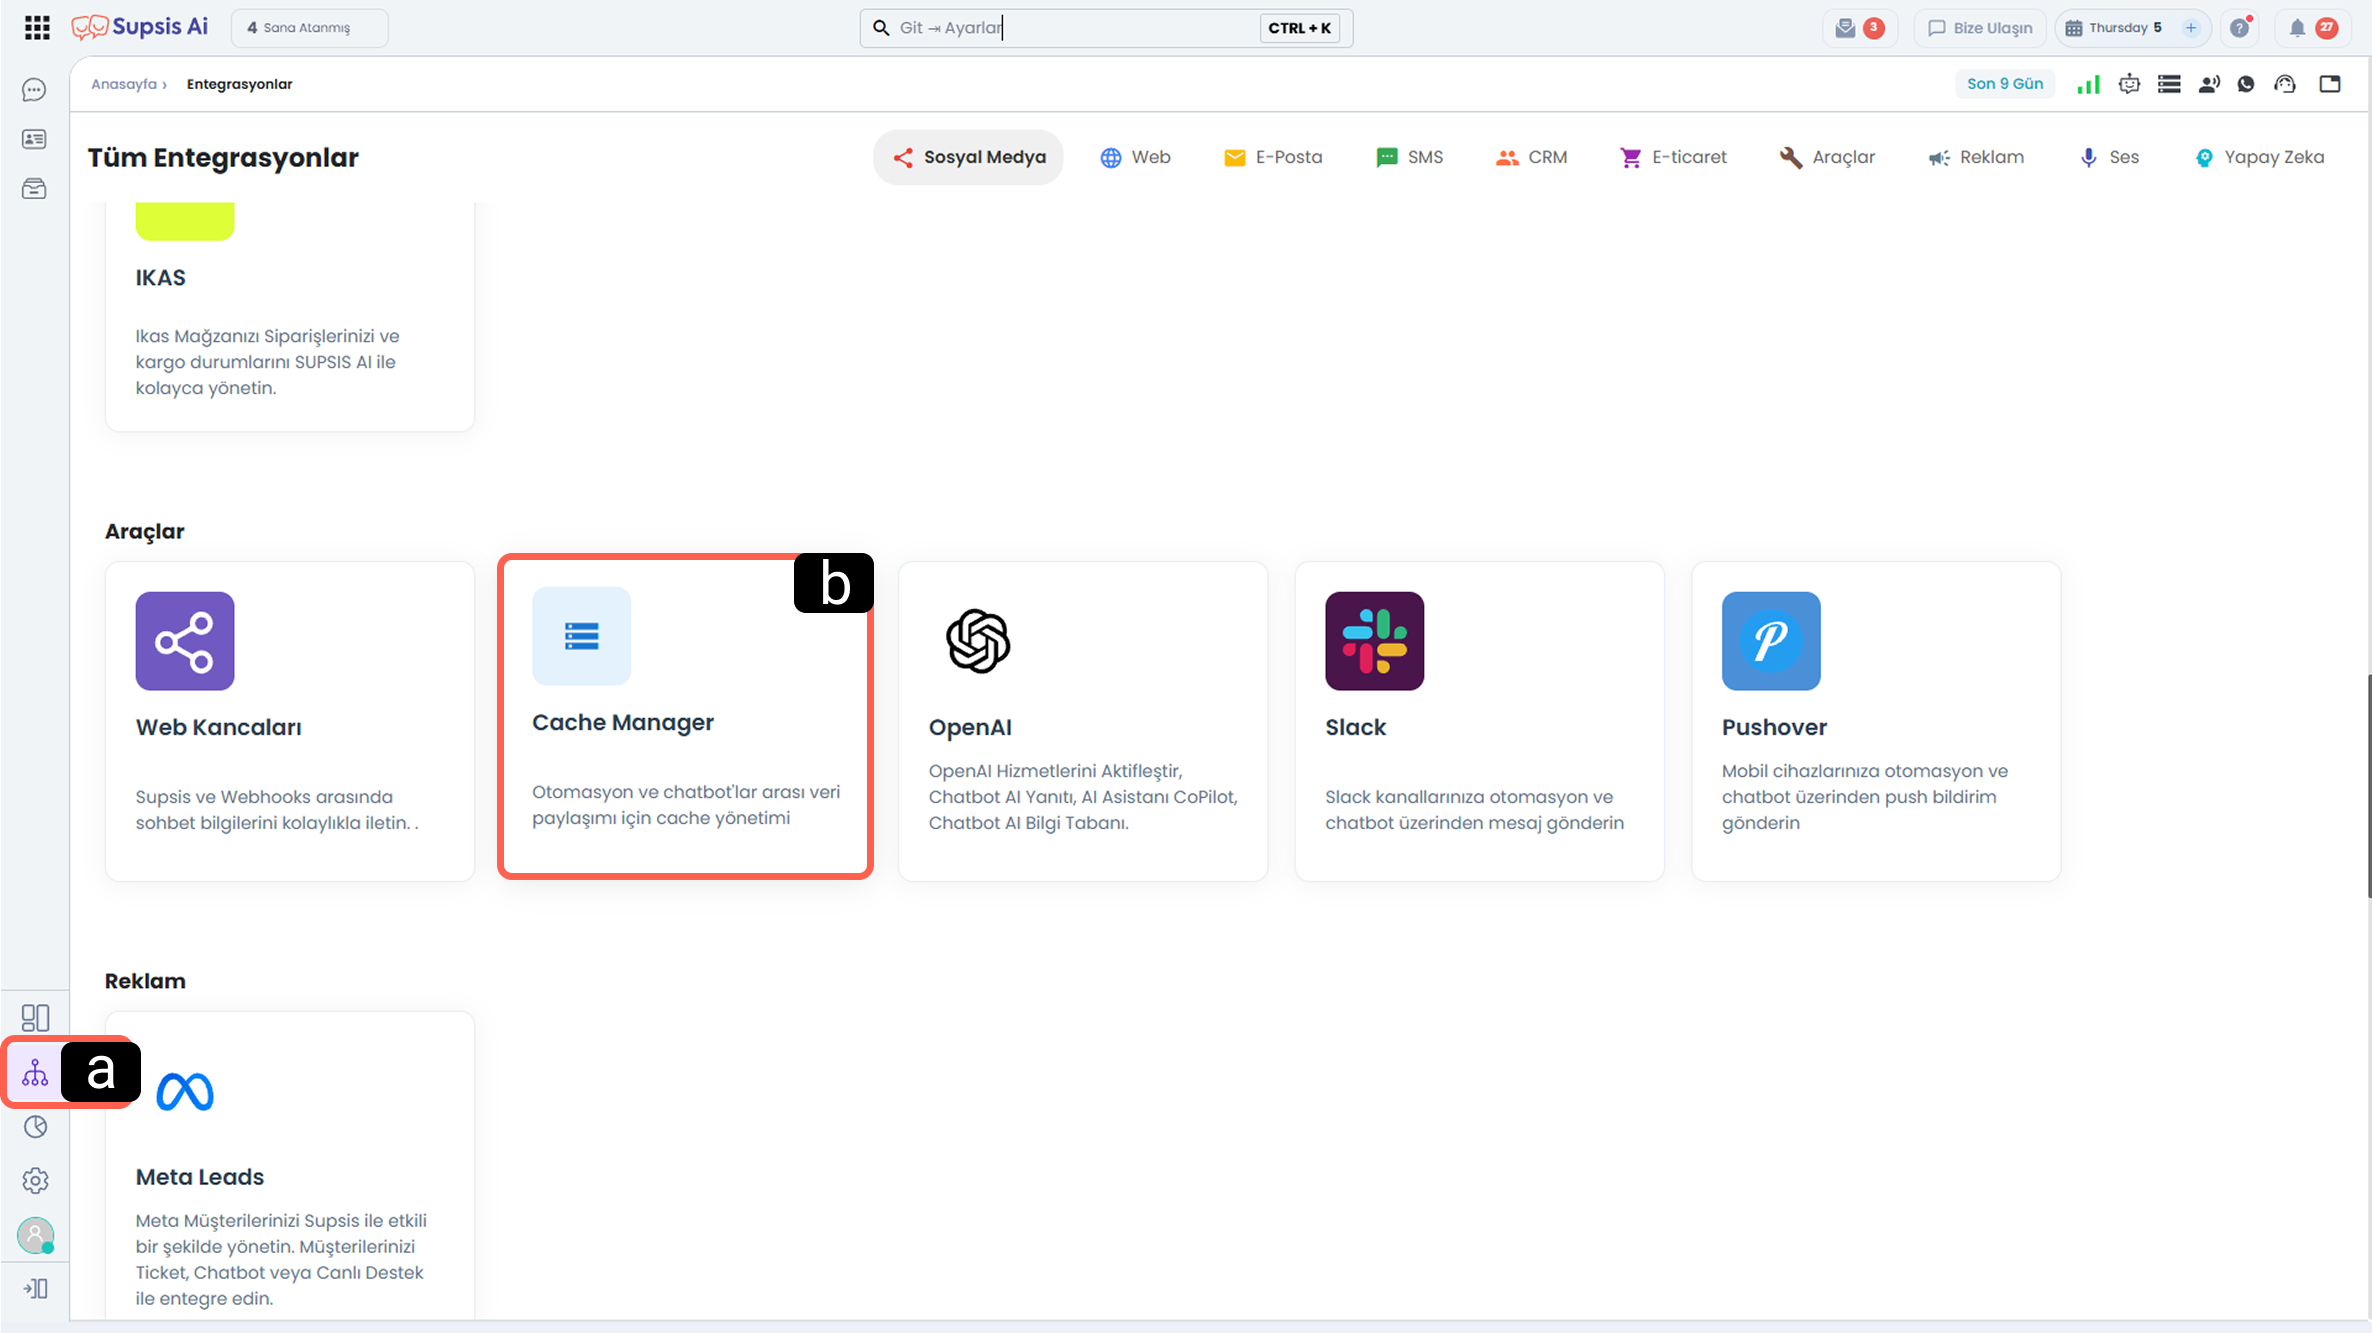Click the CTRL + K shortcut badge
This screenshot has width=2372, height=1333.
[x=1299, y=28]
